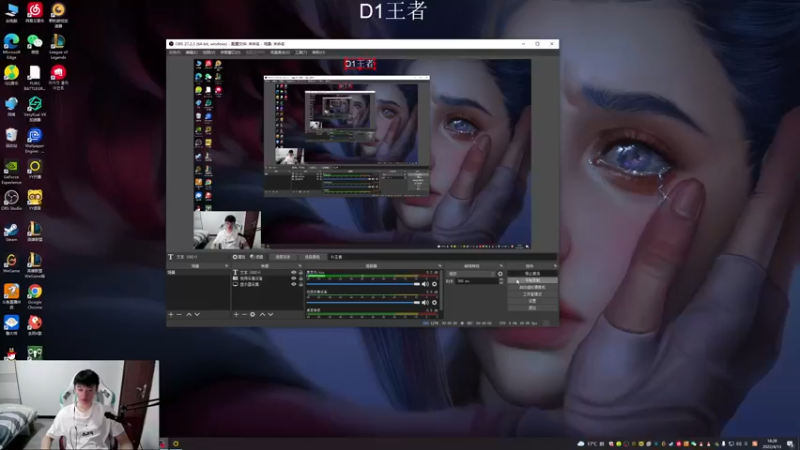Open Steam desktop shortcut

pyautogui.click(x=11, y=232)
